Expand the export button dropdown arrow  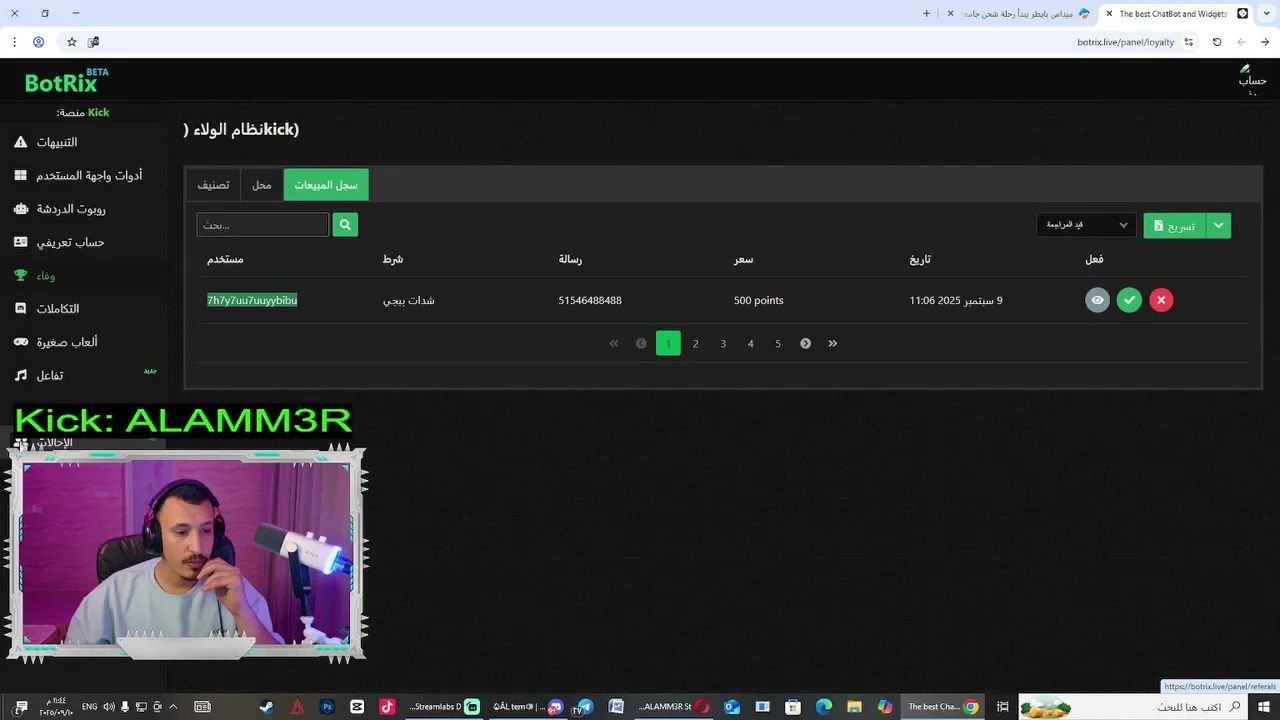pyautogui.click(x=1218, y=226)
